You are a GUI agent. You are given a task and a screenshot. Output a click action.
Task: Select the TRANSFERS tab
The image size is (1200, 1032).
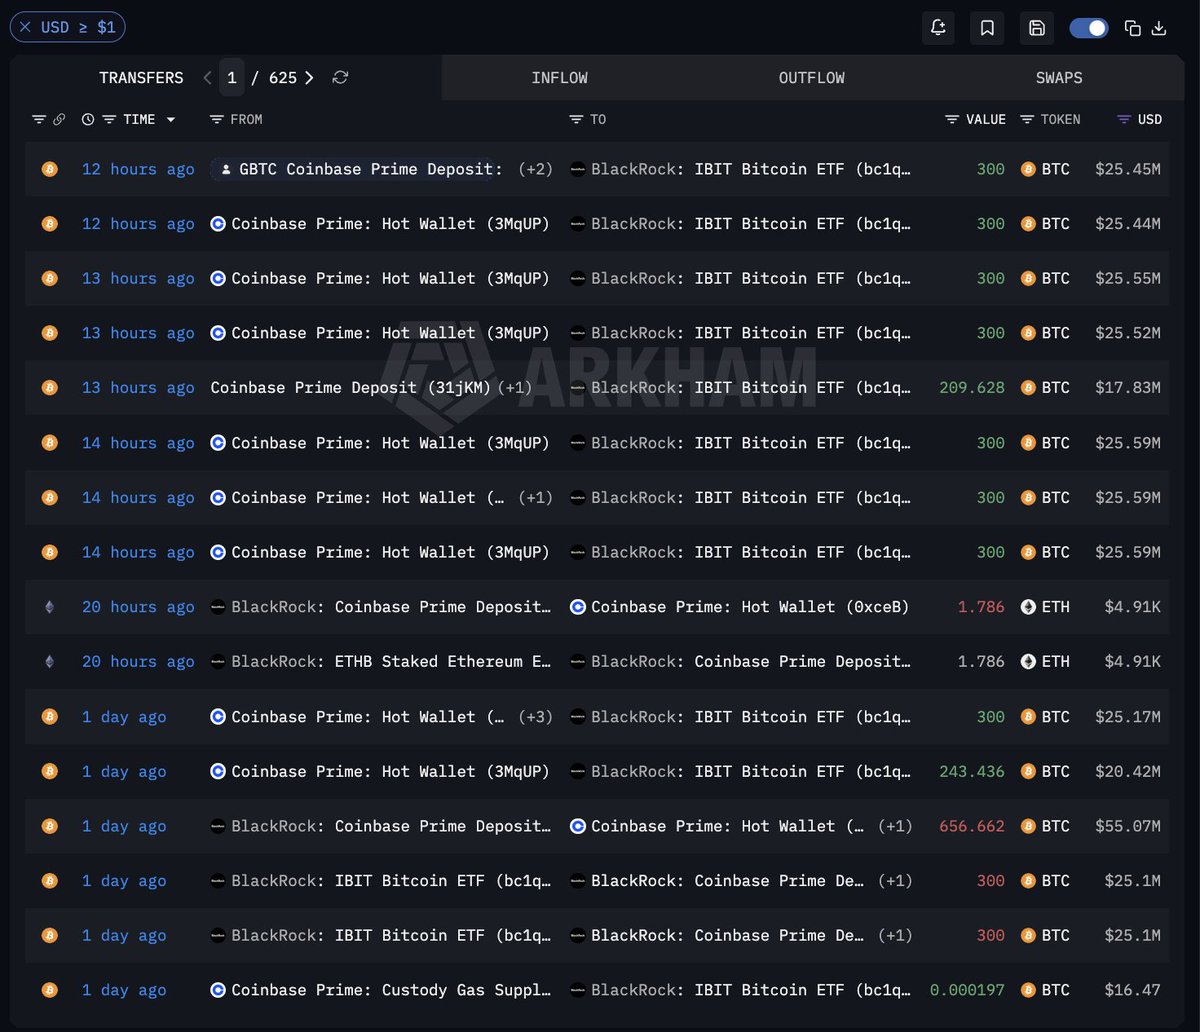point(141,78)
